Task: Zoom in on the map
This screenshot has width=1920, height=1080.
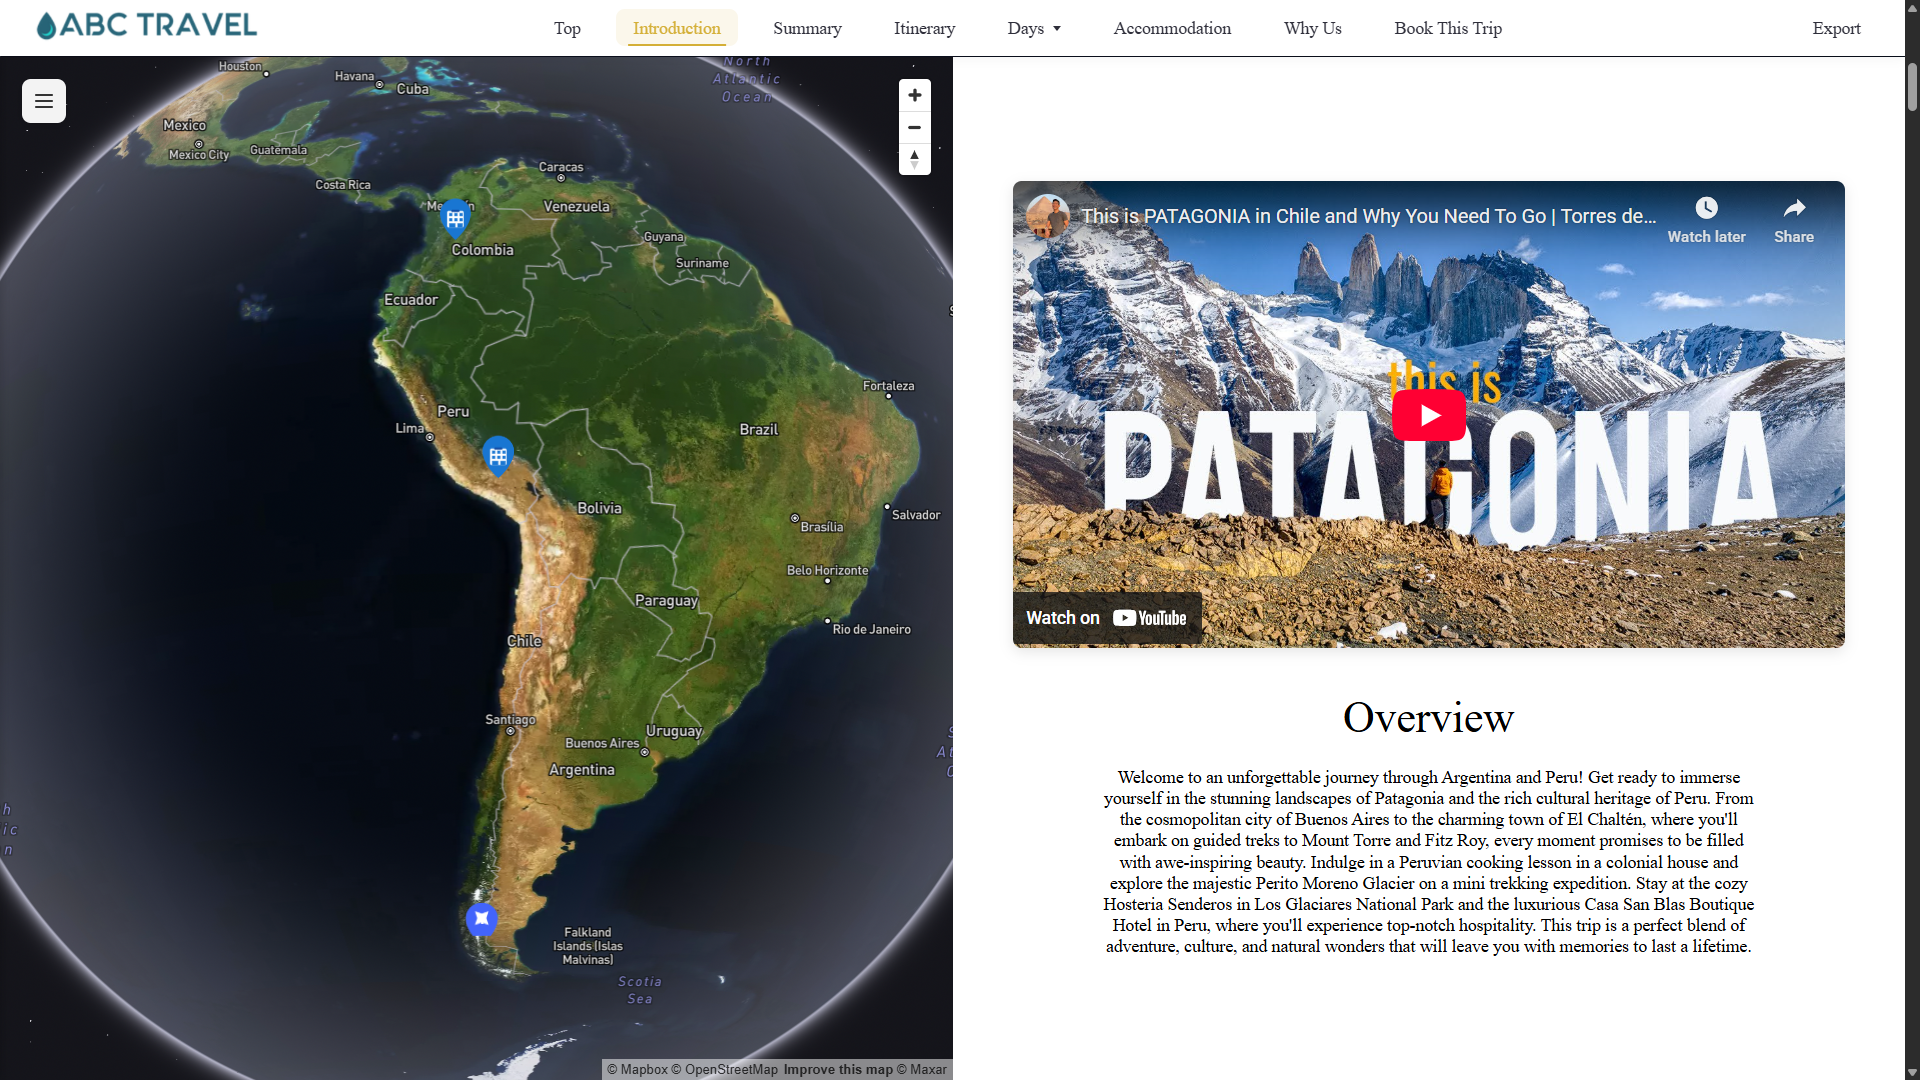Action: coord(914,95)
